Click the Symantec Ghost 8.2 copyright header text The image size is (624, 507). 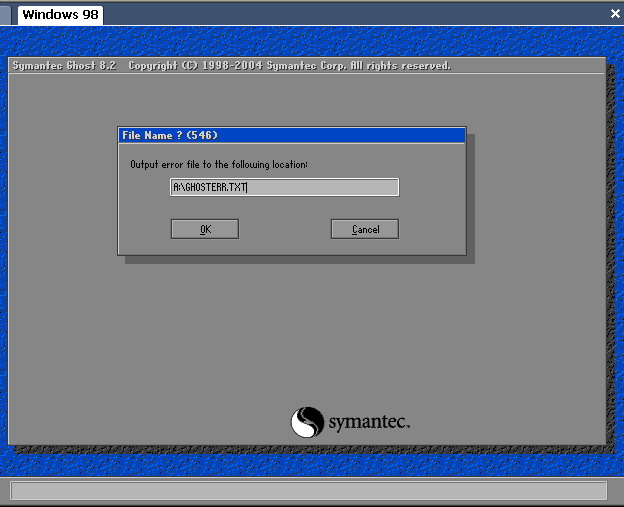[232, 65]
